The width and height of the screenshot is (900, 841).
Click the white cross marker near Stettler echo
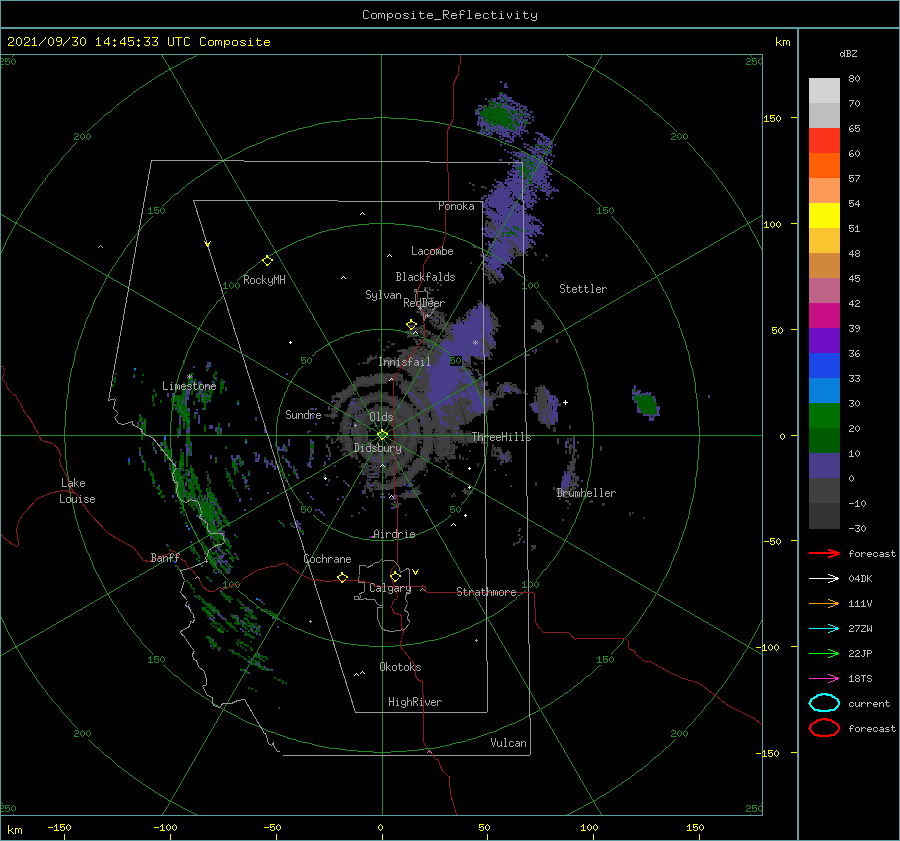[x=565, y=402]
